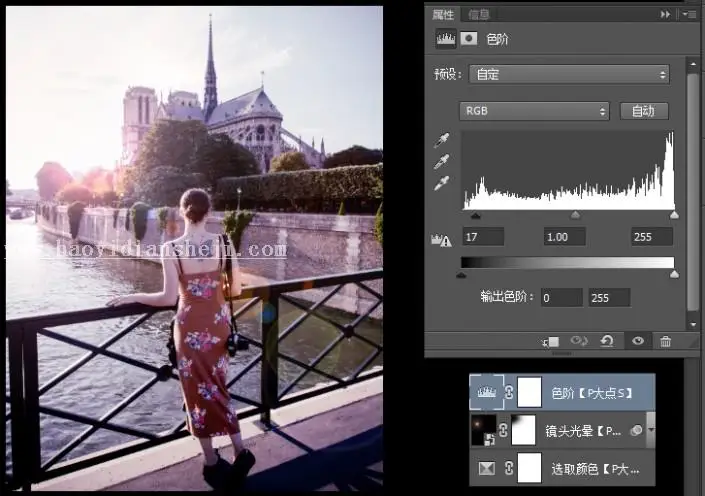Select the 选取颜色 layer mask thumbnail

tap(529, 468)
